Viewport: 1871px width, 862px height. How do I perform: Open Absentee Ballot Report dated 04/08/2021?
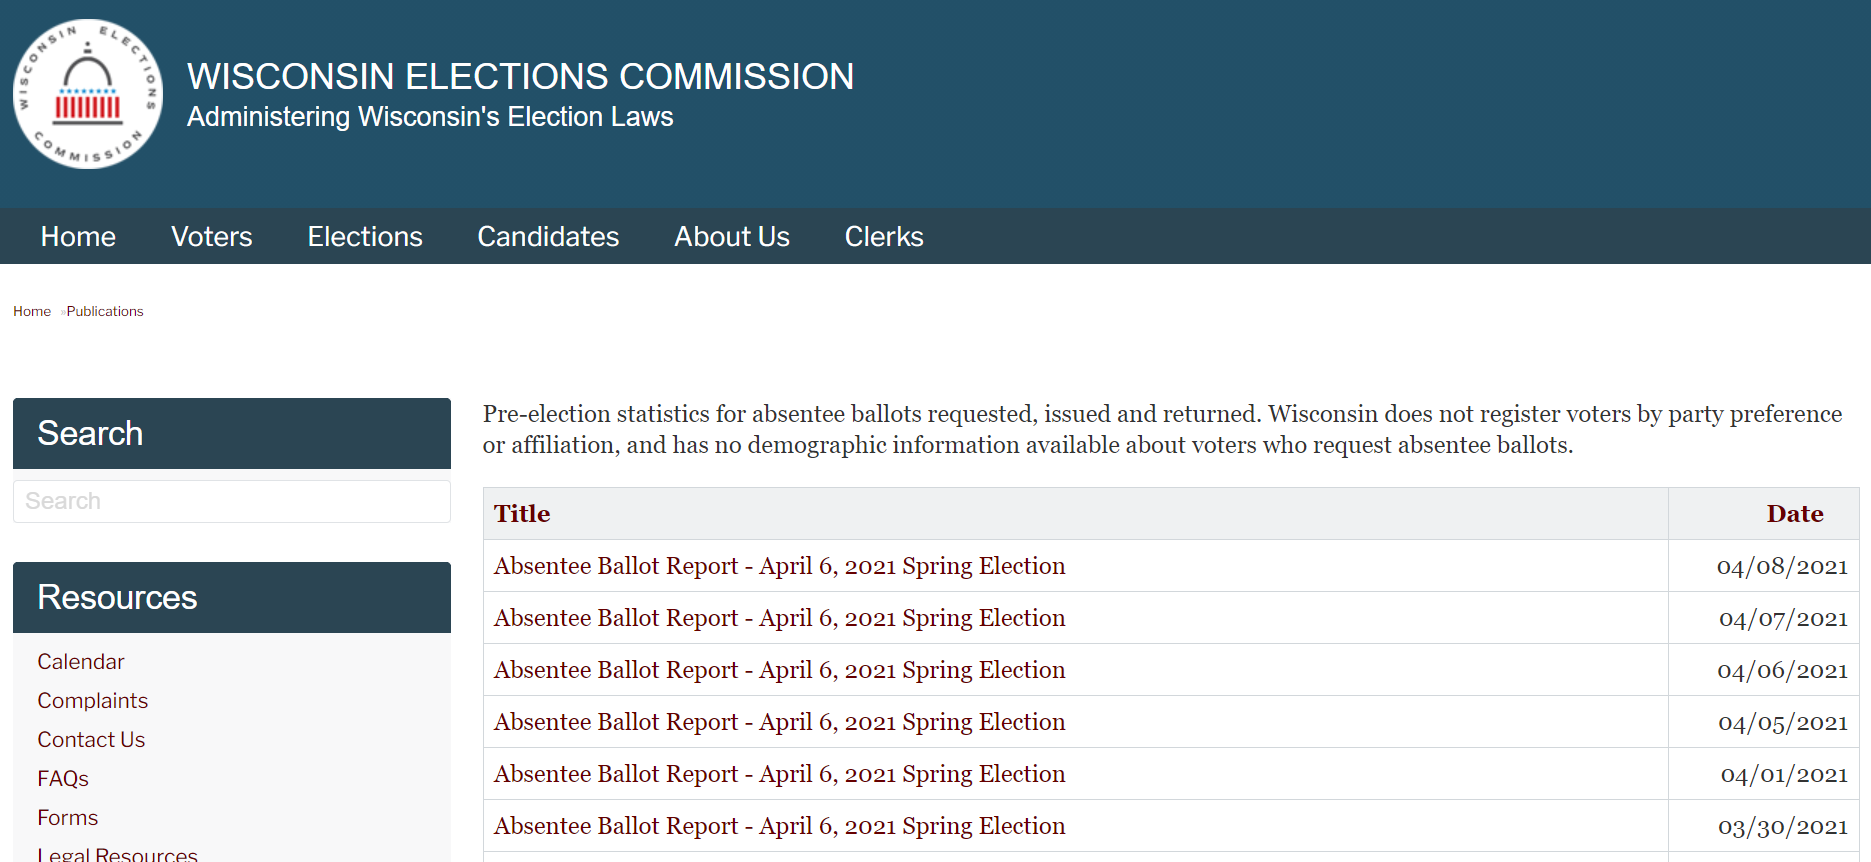780,566
